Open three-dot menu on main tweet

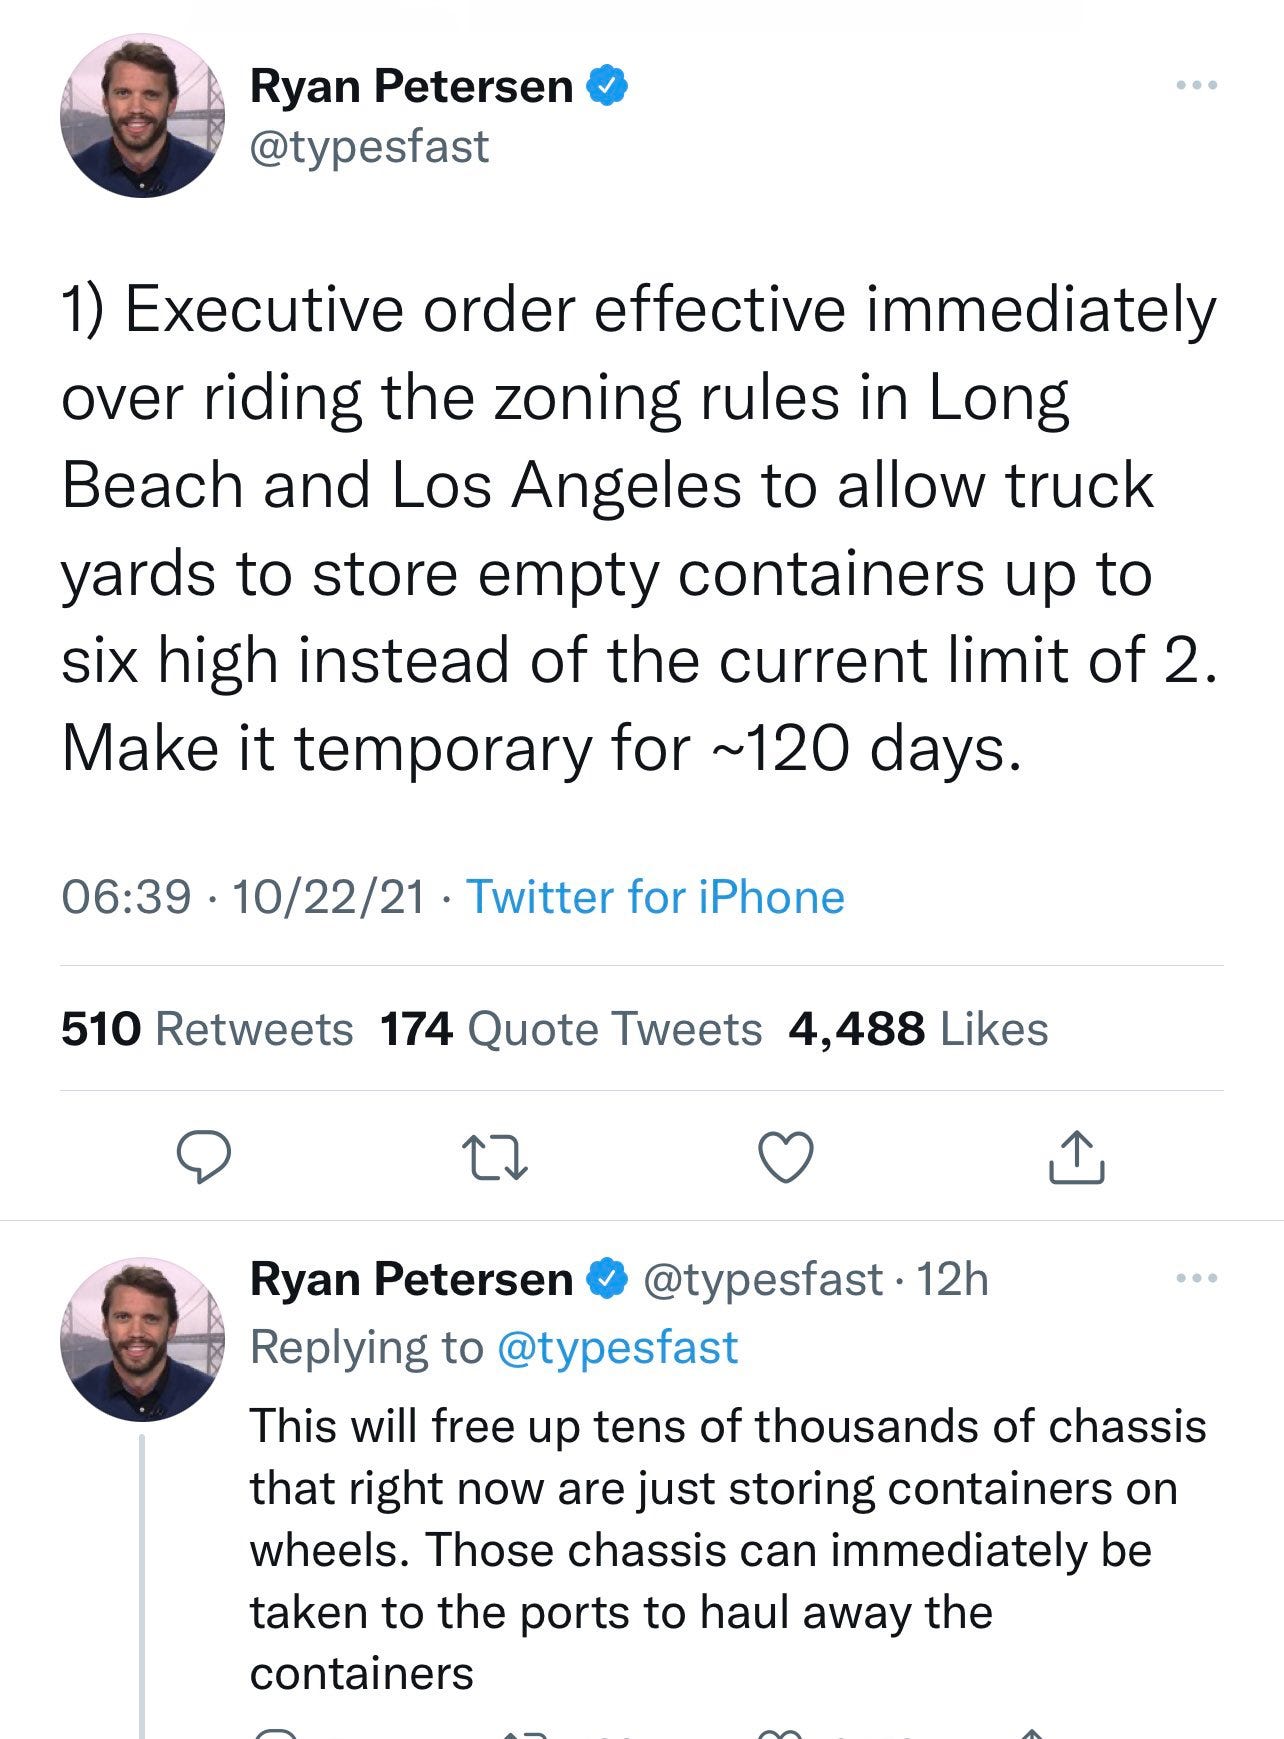[x=1197, y=87]
